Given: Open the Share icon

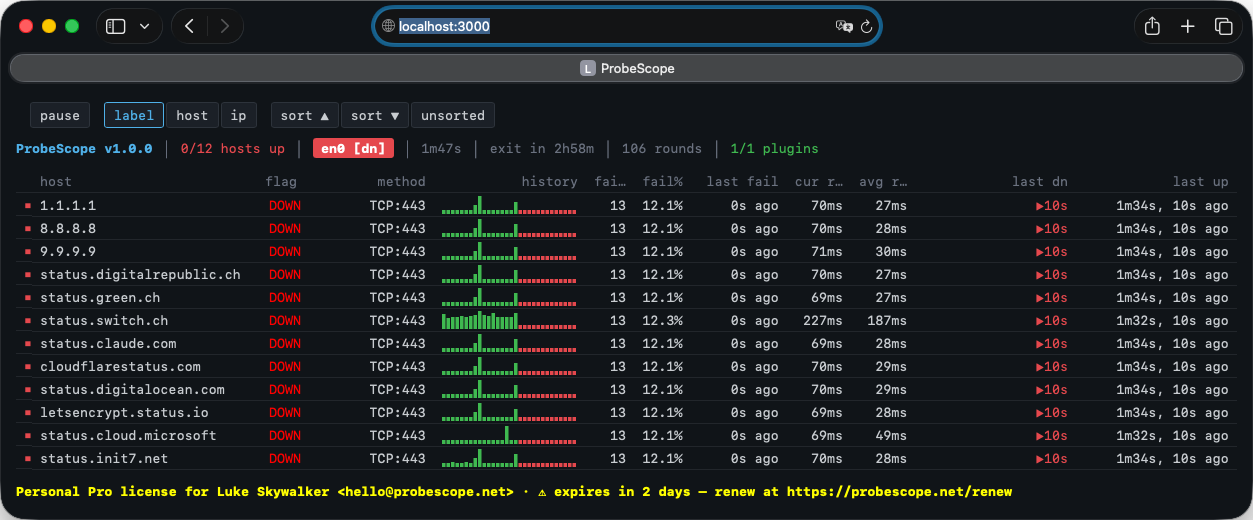Looking at the screenshot, I should click(x=1152, y=26).
